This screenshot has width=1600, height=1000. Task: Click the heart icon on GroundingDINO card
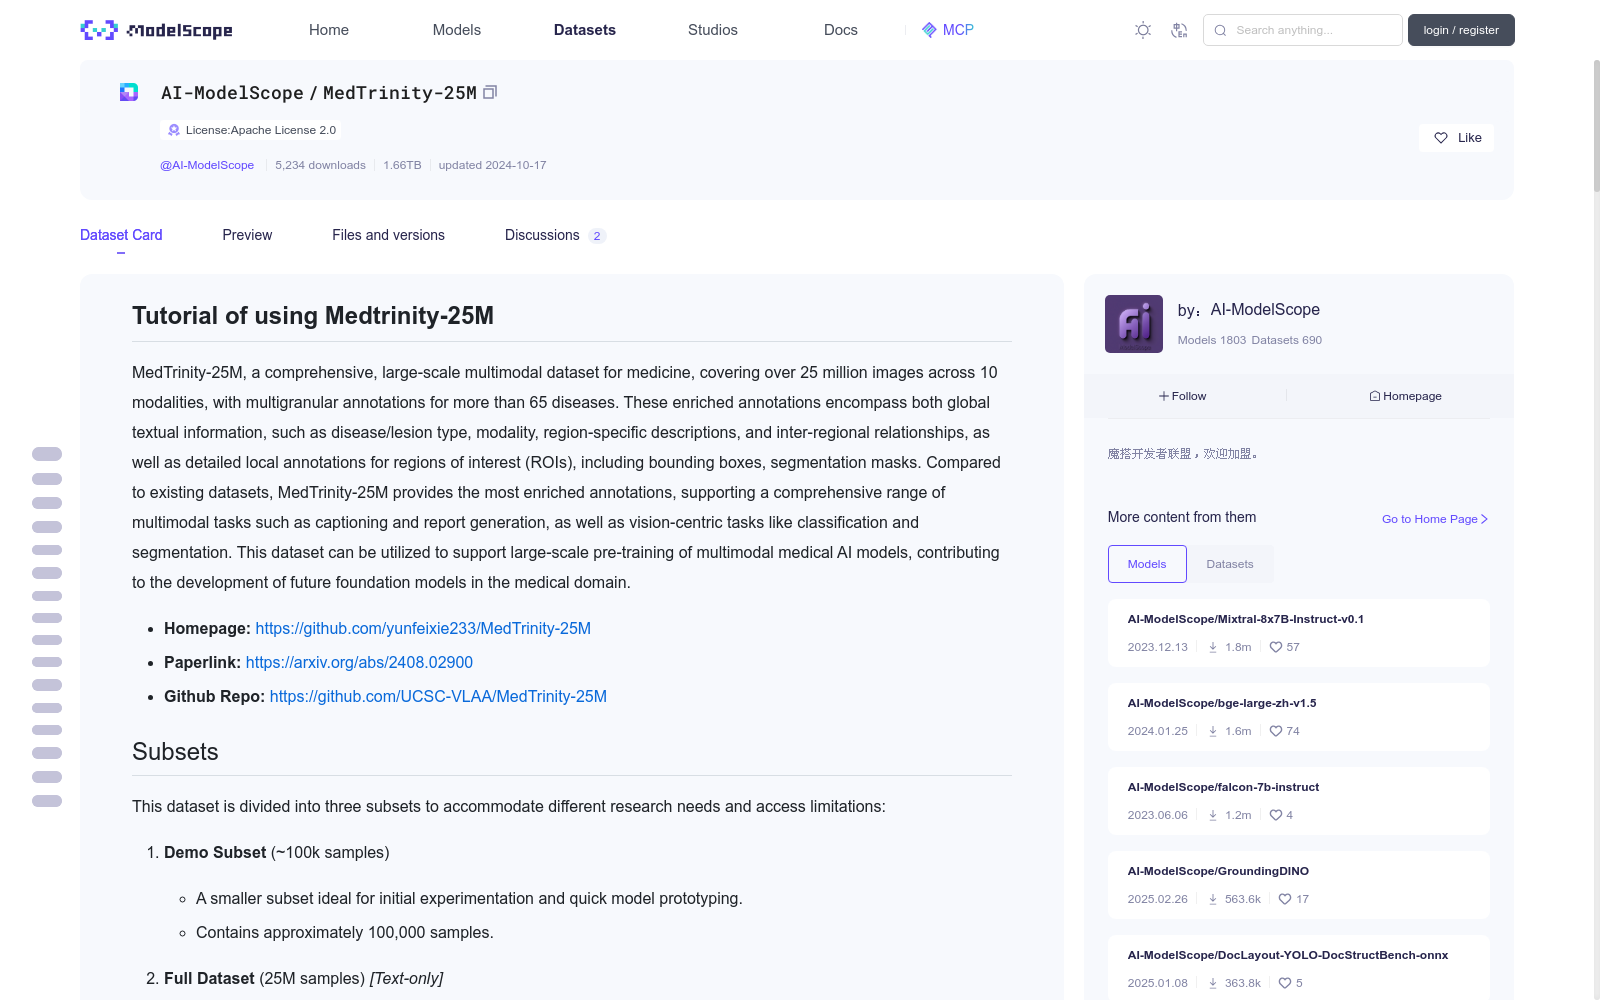pos(1285,899)
